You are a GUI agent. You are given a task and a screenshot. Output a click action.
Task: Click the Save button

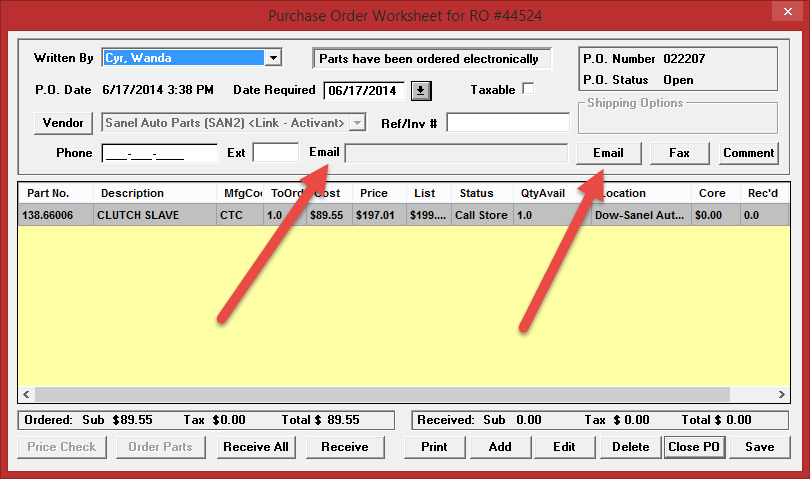coord(760,447)
